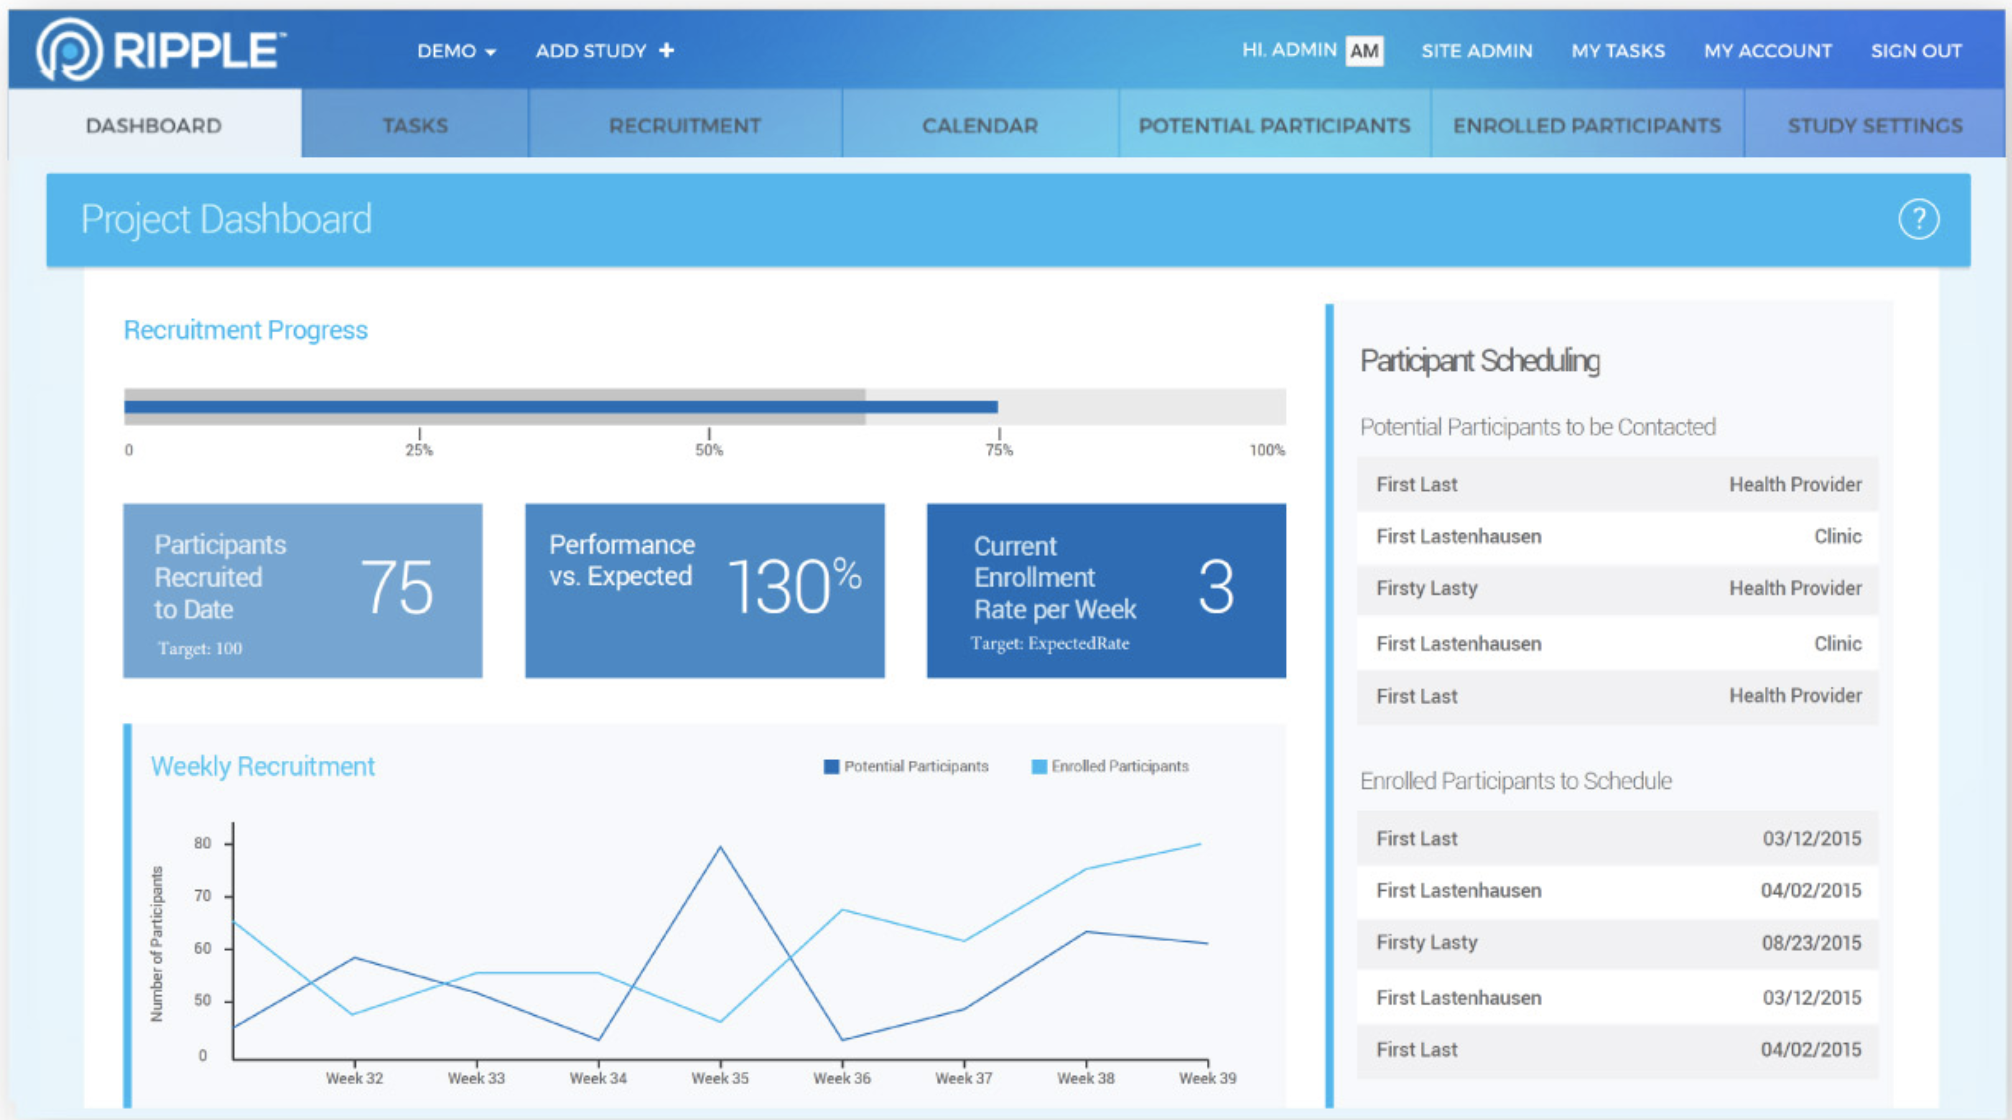
Task: Toggle the Enrolled Participants legend square
Action: tap(1039, 767)
